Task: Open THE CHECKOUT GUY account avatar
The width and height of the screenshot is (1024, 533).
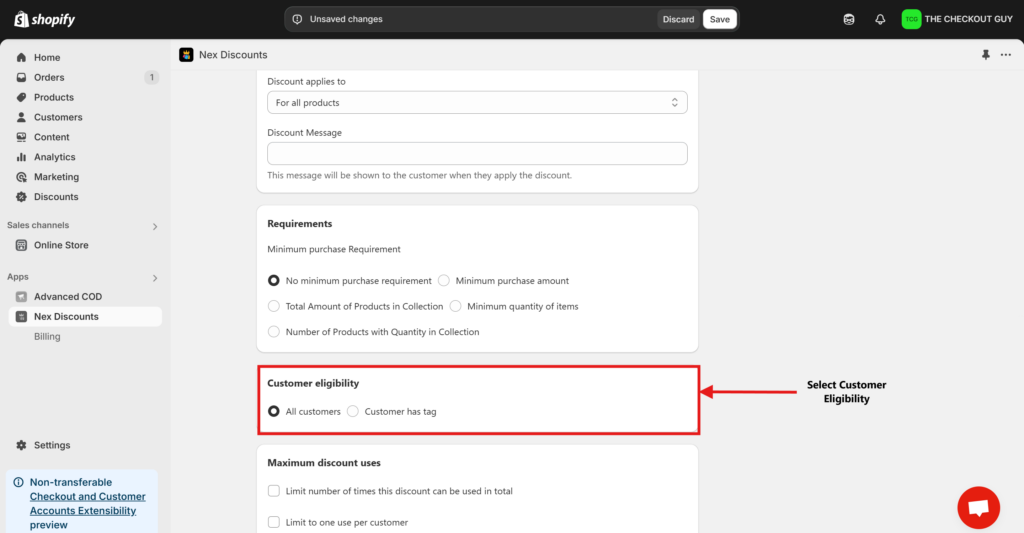Action: click(x=911, y=19)
